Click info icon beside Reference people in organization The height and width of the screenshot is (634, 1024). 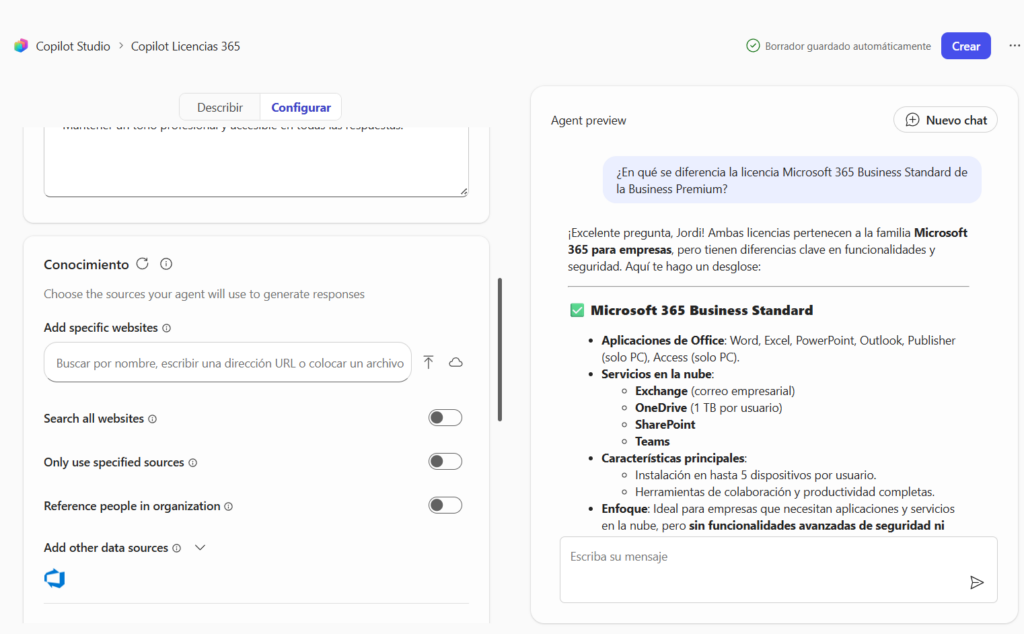(x=229, y=507)
